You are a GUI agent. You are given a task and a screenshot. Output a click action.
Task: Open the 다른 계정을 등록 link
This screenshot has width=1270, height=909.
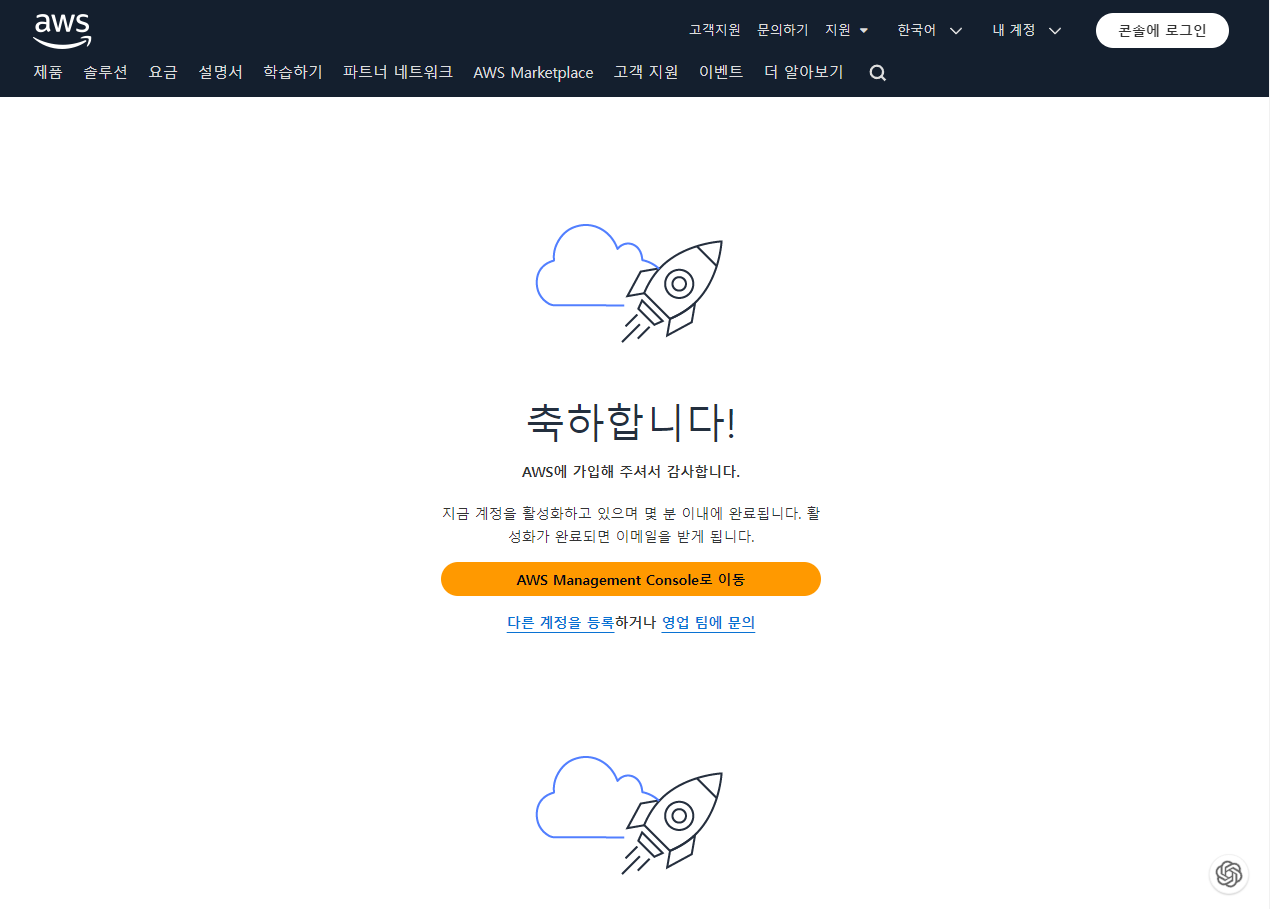[560, 622]
